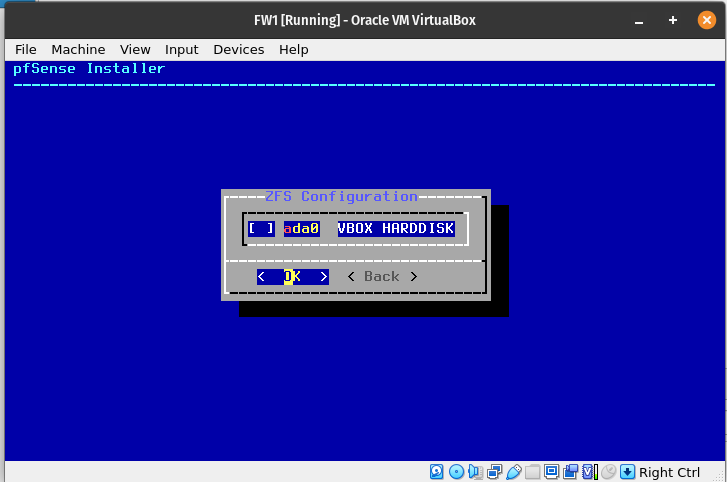This screenshot has height=482, width=727.
Task: Click the shared folders status icon
Action: point(532,472)
